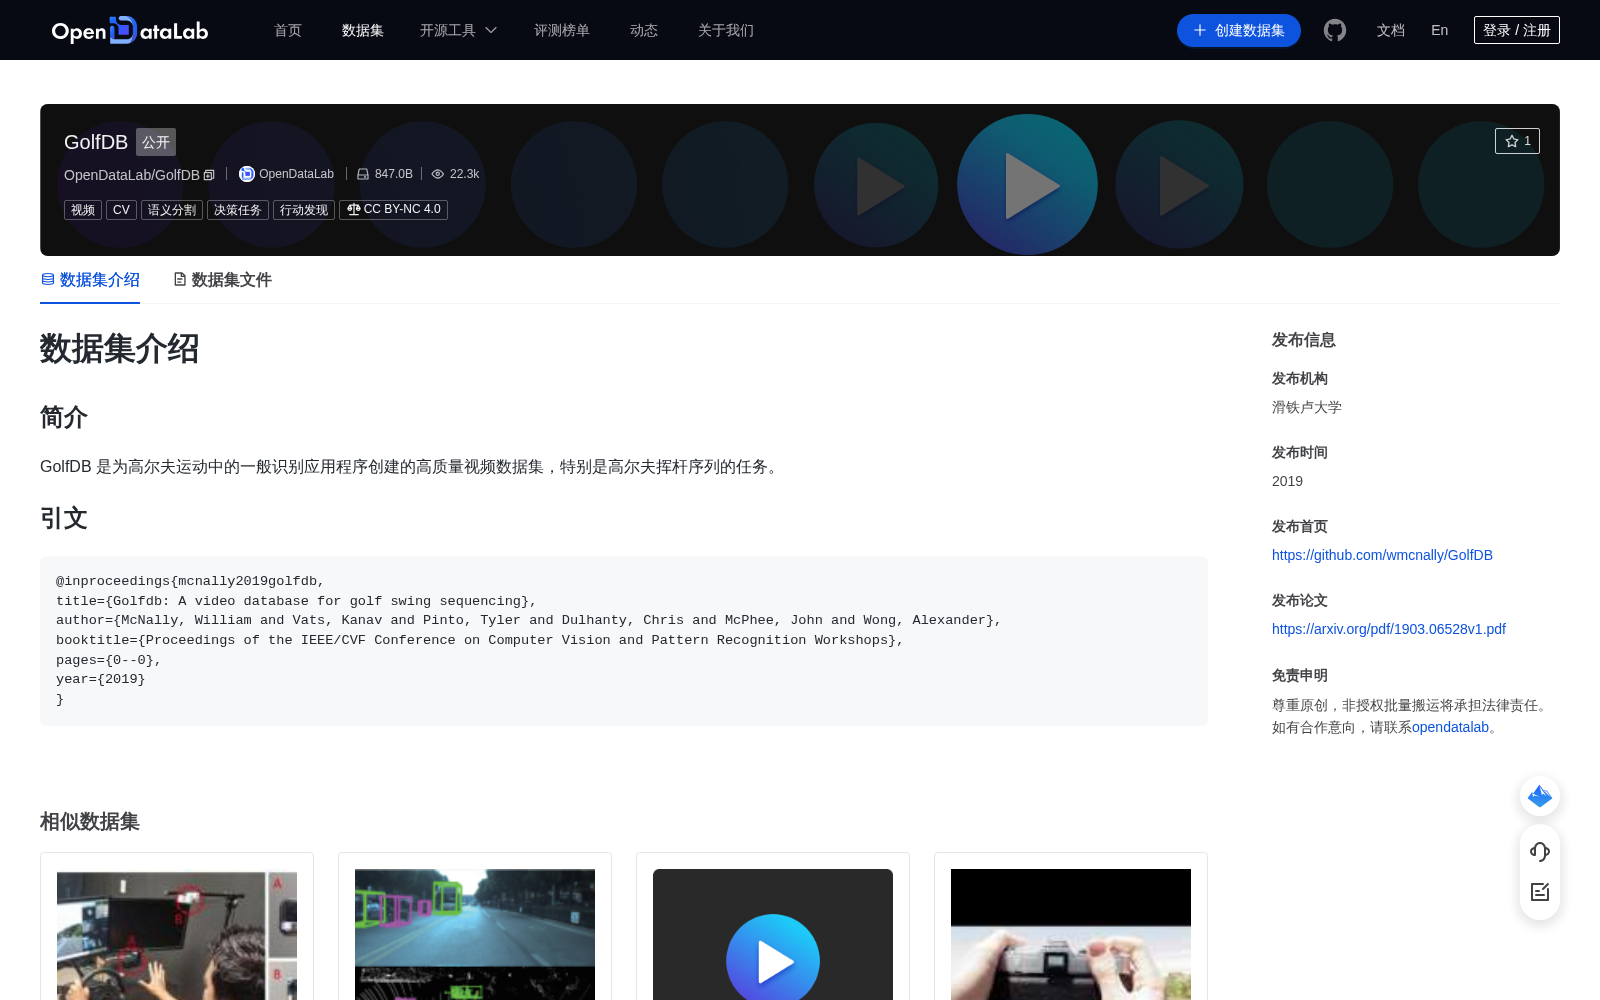Click the plus icon in 创建数据集
This screenshot has height=1000, width=1600.
(x=1200, y=30)
